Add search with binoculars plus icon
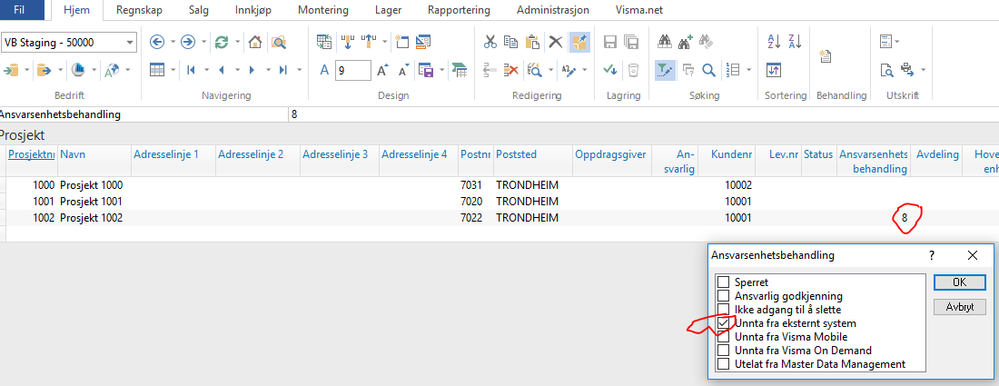This screenshot has width=999, height=386. (x=685, y=42)
